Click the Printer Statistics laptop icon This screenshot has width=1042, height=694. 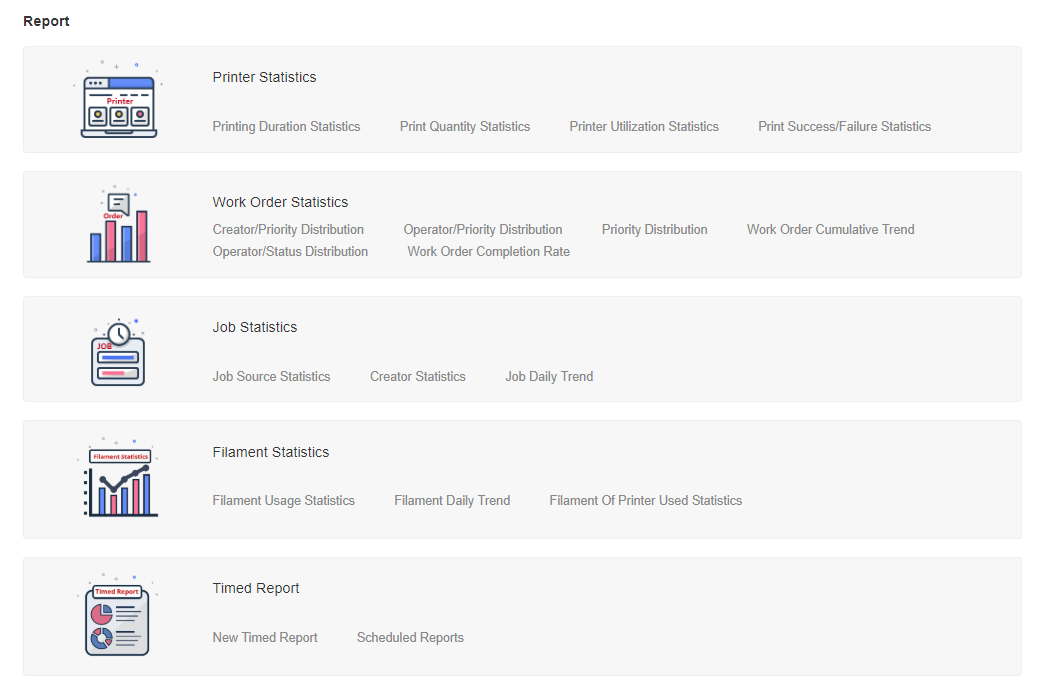(x=118, y=103)
